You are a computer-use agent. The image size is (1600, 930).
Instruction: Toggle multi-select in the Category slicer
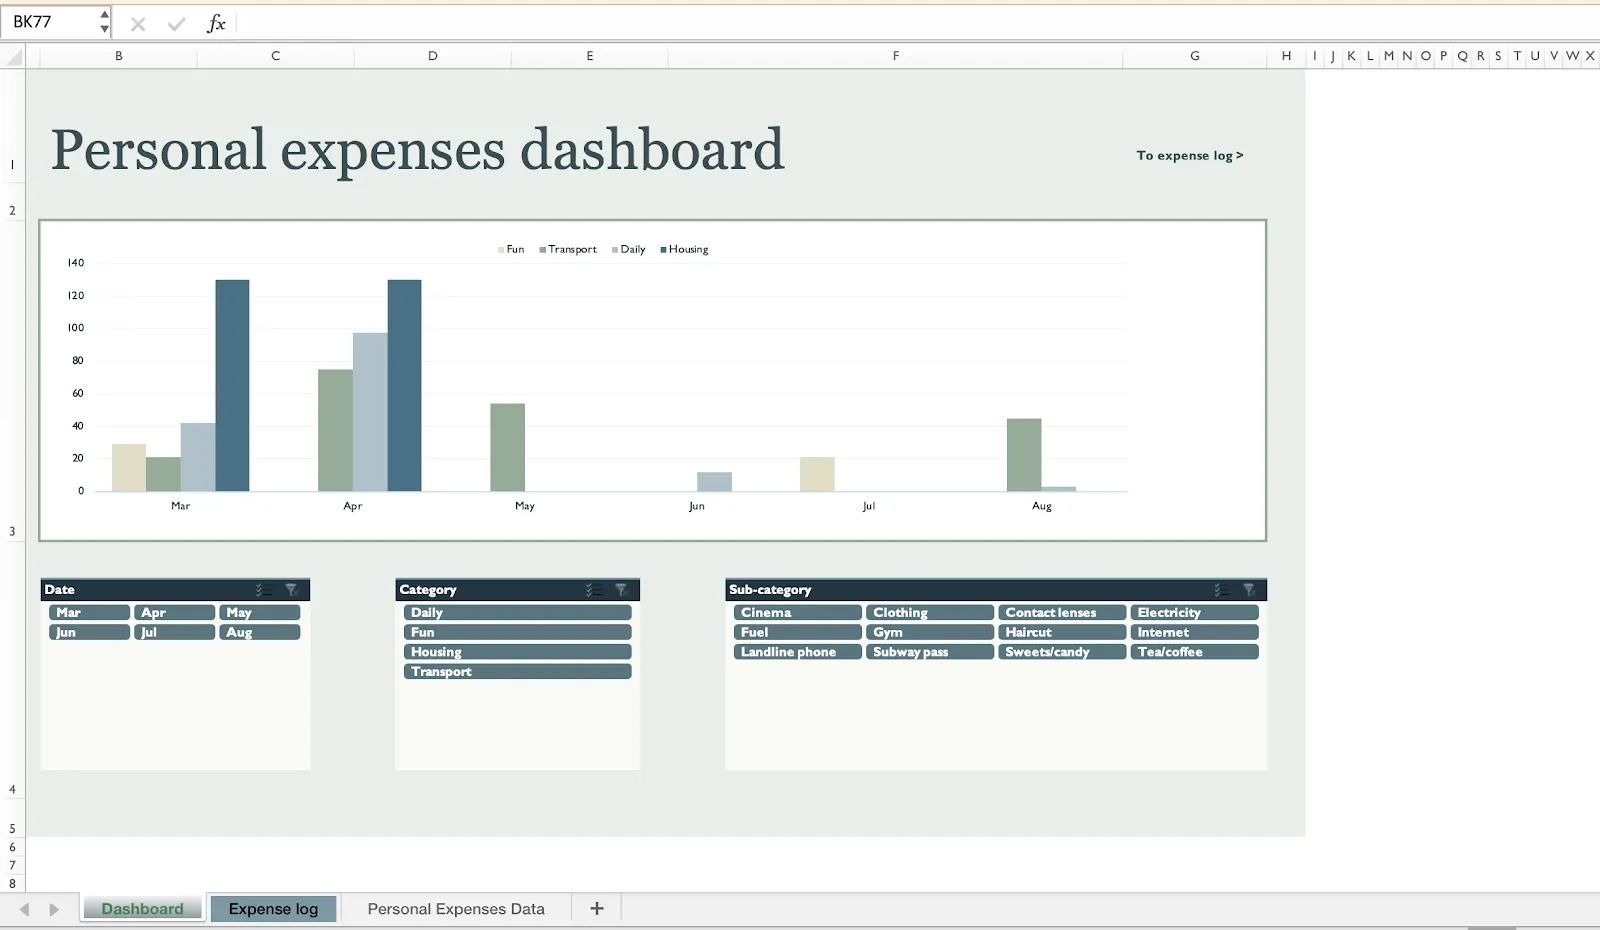coord(593,590)
